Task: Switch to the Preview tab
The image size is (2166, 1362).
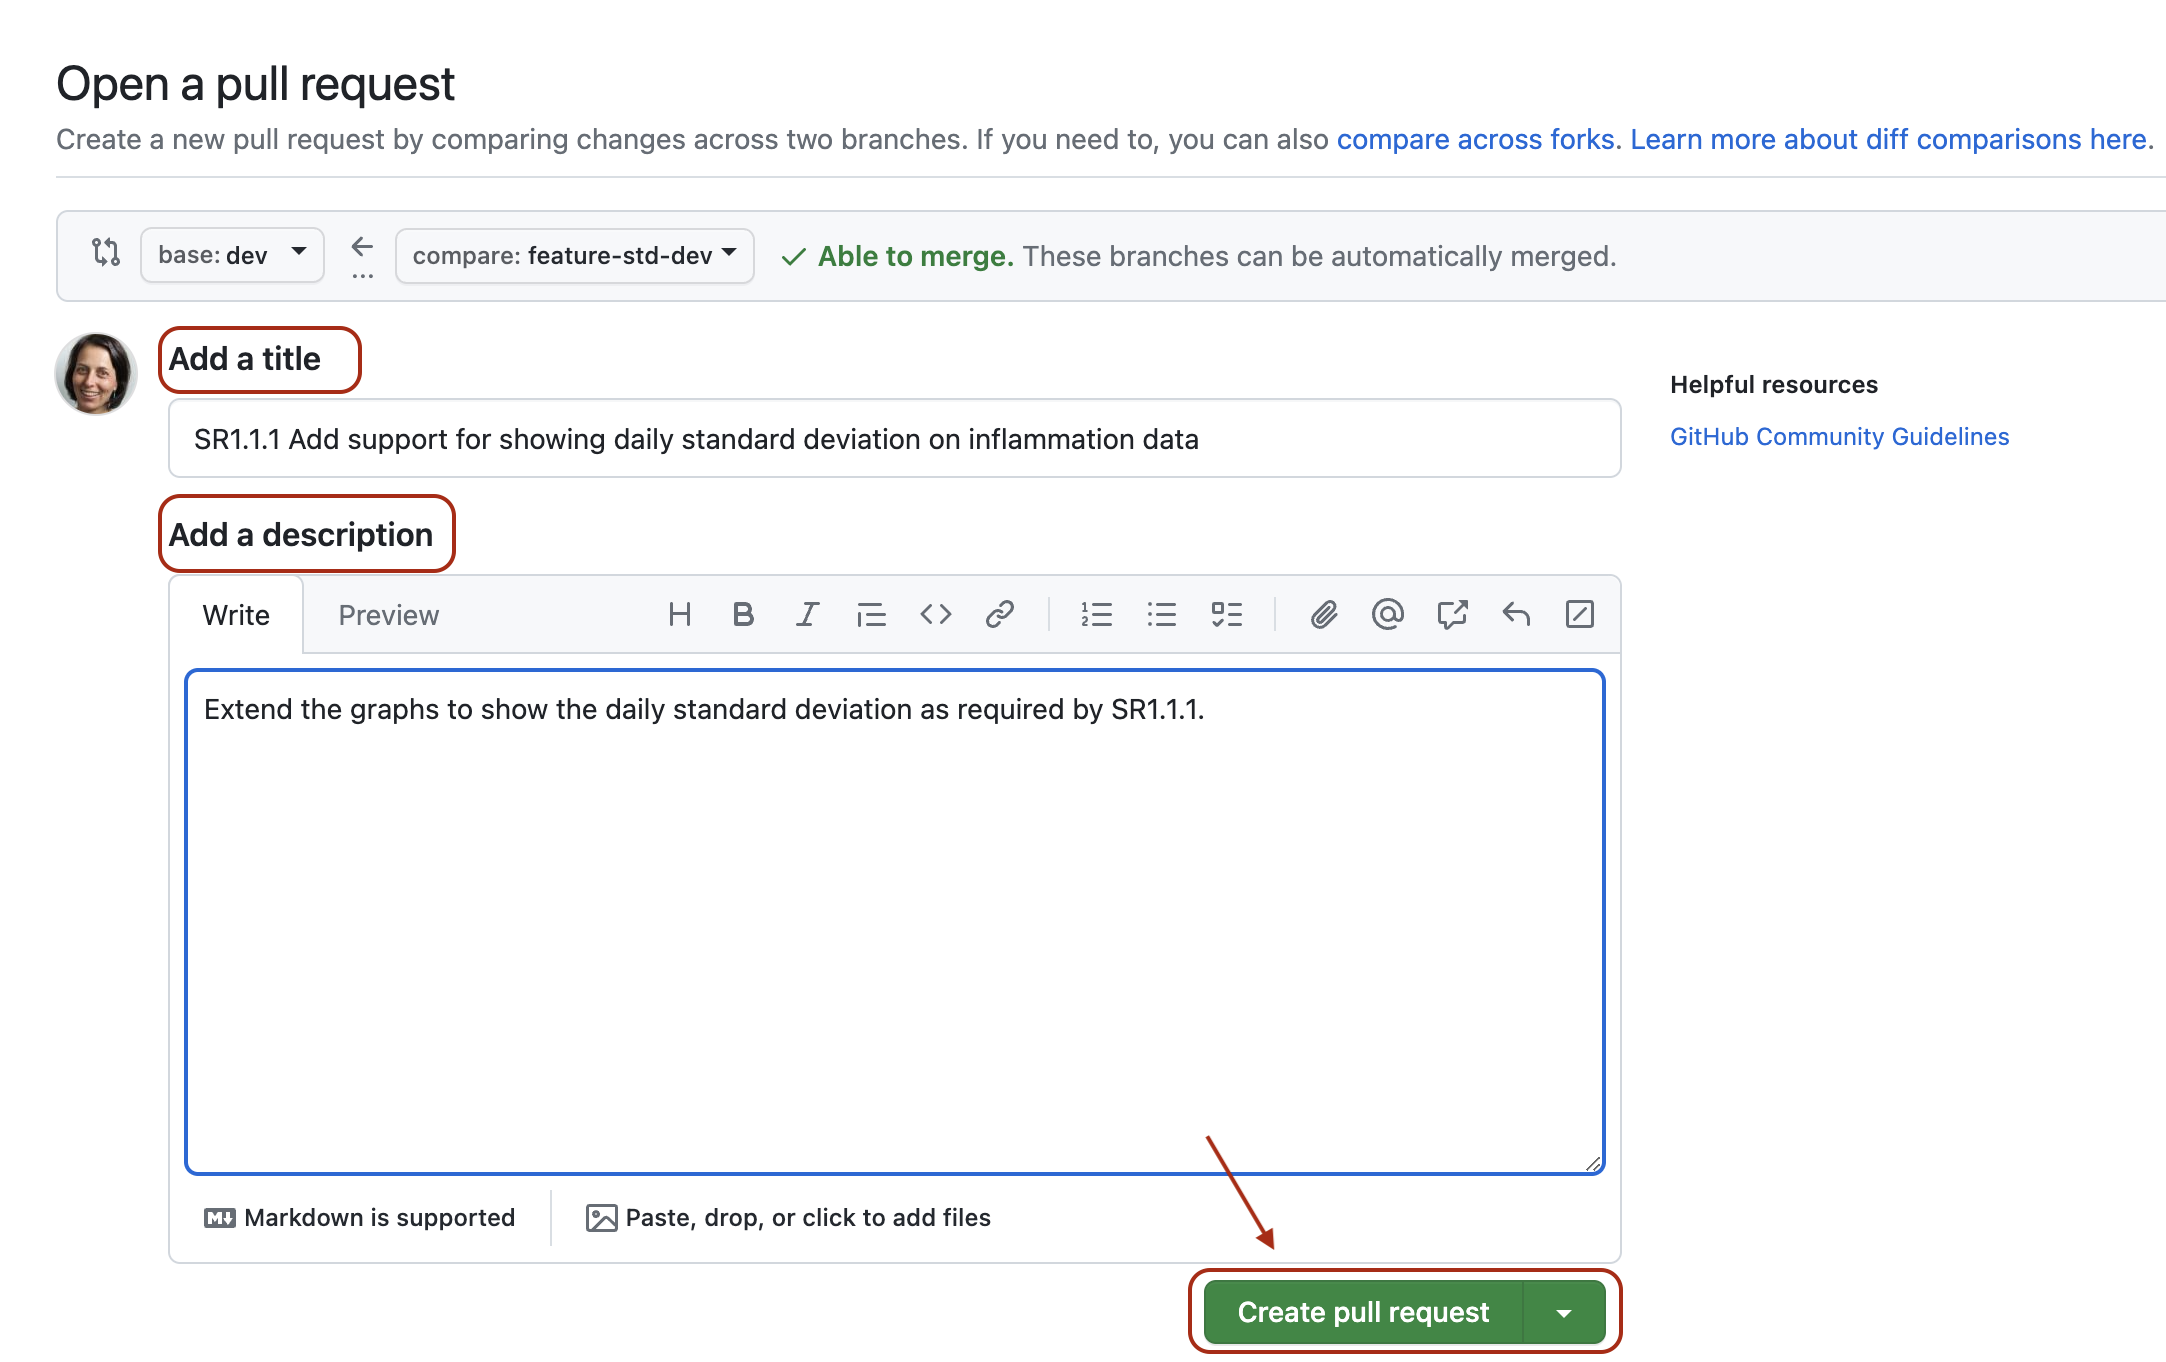Action: pos(388,614)
